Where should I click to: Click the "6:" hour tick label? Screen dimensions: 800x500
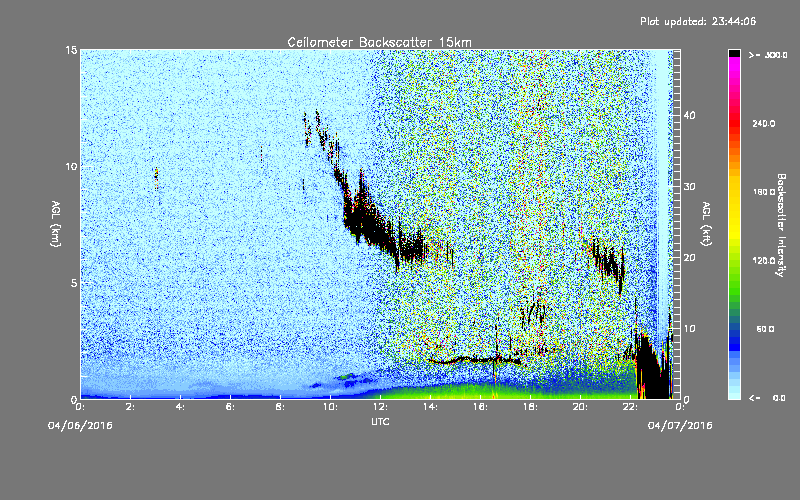coord(231,407)
